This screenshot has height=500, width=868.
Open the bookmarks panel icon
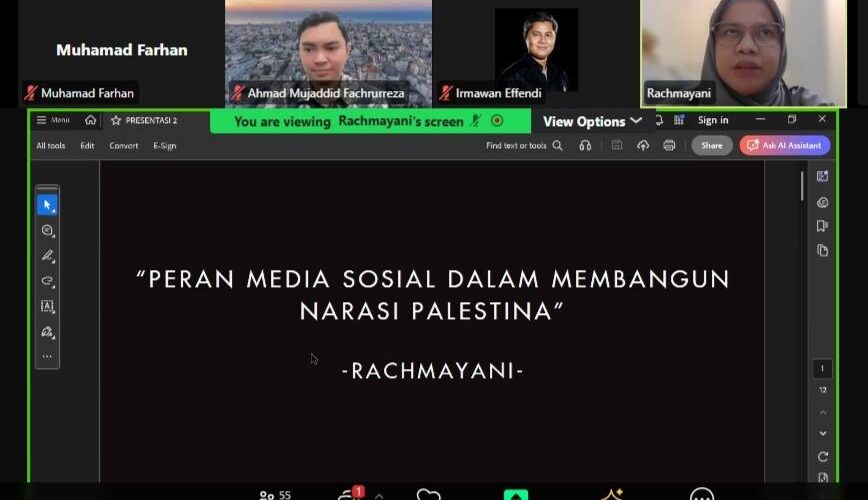pyautogui.click(x=822, y=226)
